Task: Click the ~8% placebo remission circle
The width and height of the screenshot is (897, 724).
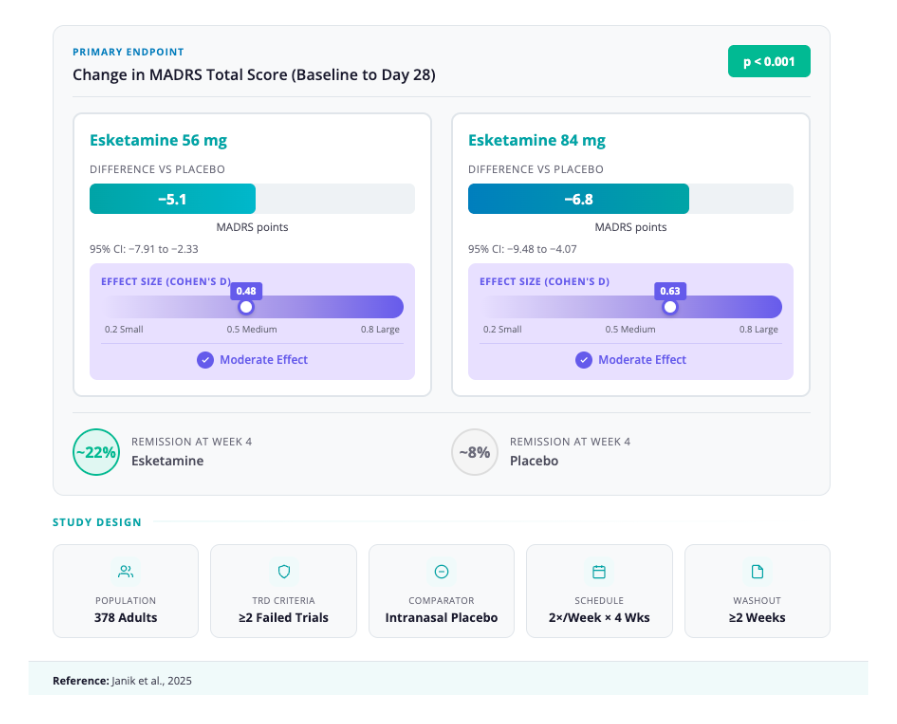Action: (474, 452)
